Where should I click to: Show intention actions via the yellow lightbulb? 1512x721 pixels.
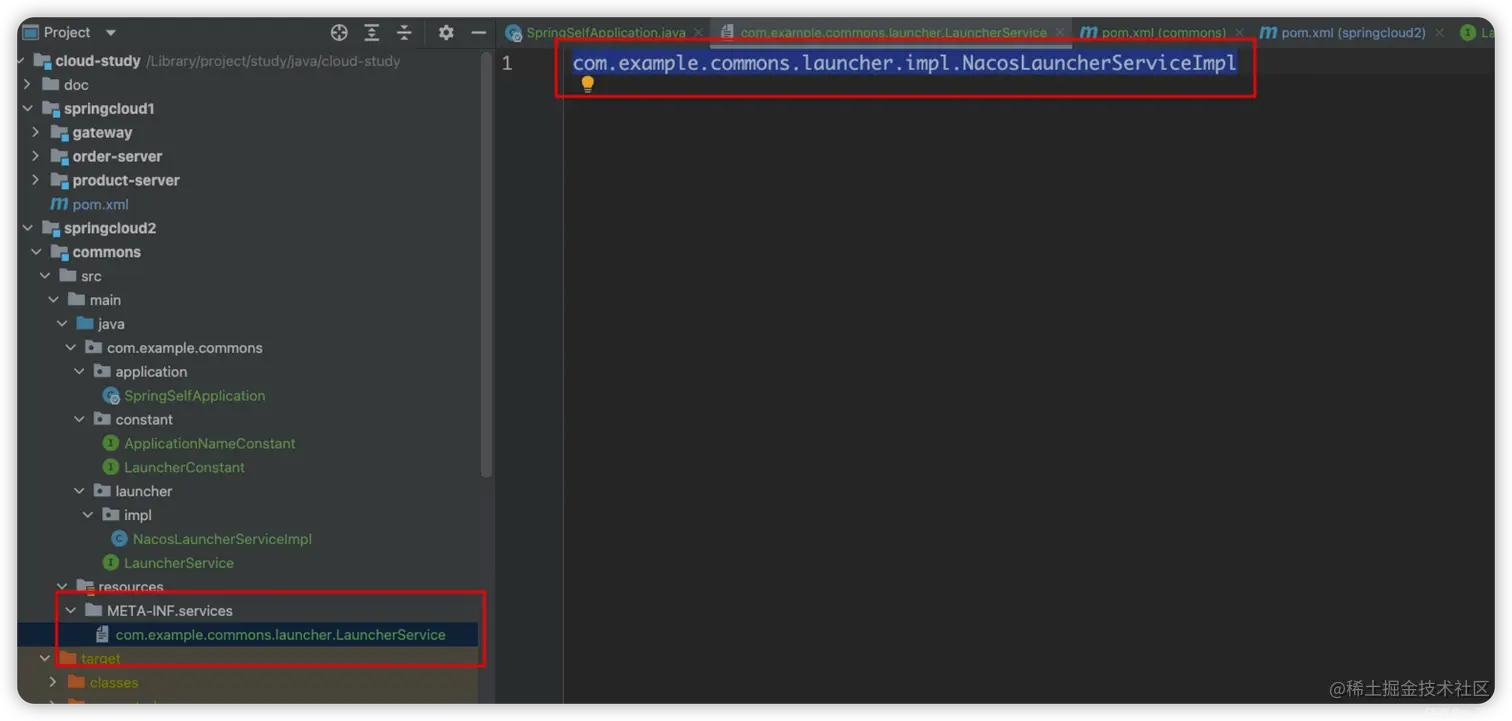tap(588, 85)
